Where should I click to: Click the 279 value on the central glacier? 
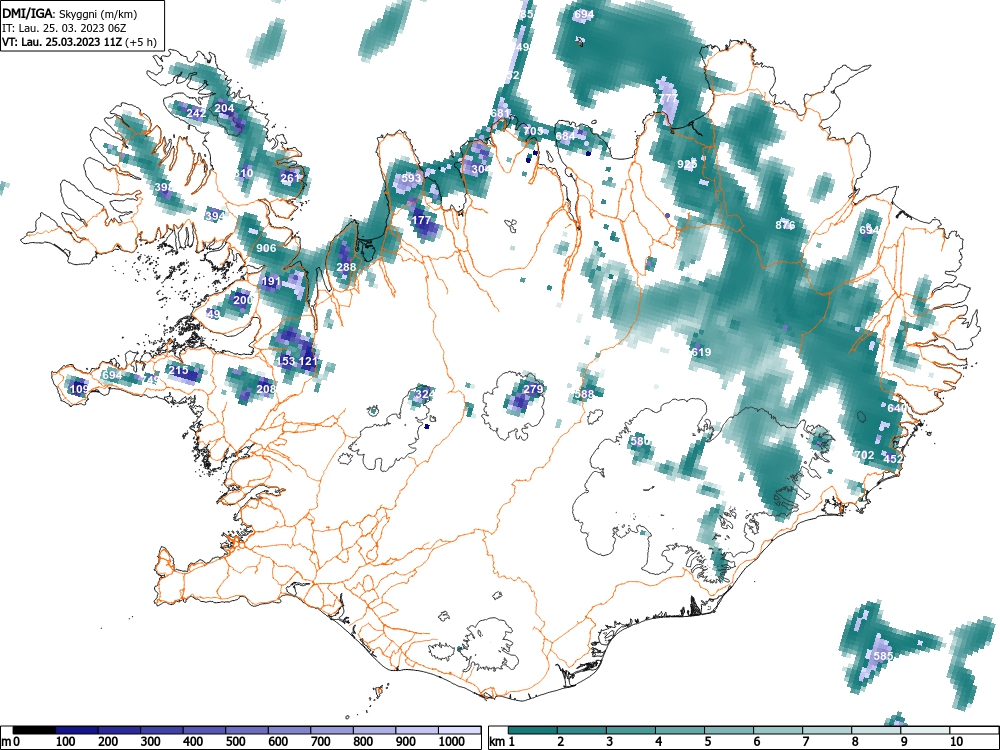(x=533, y=389)
